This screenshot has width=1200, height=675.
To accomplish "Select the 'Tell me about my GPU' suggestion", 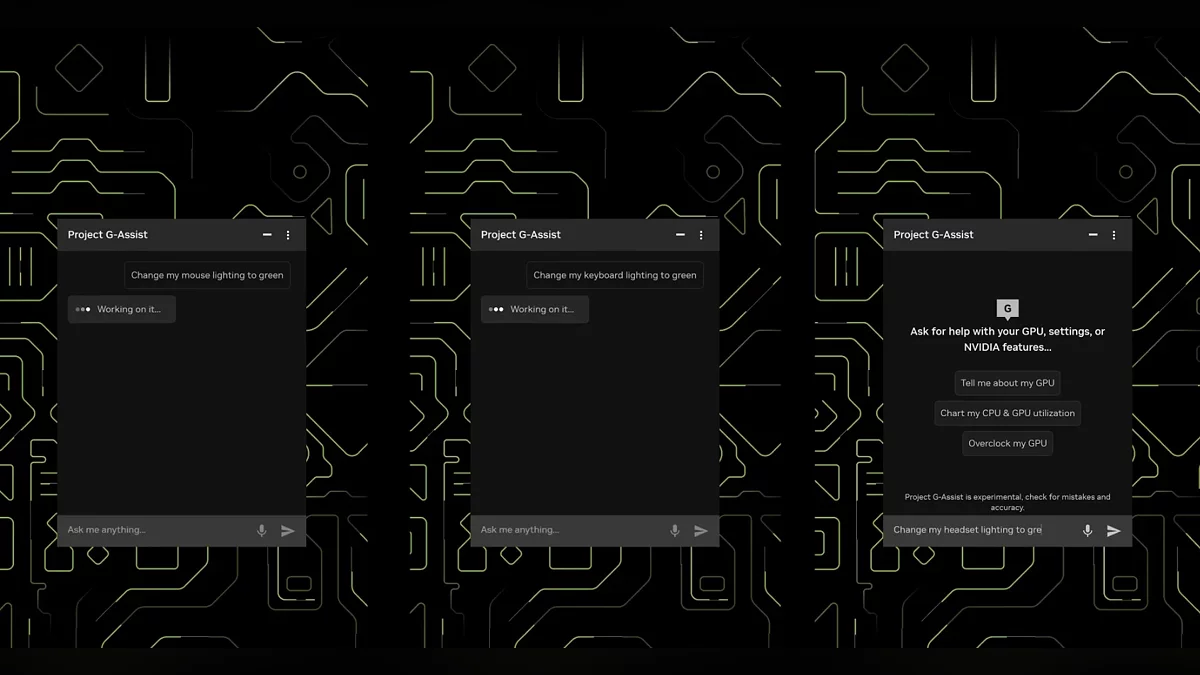I will coord(1007,383).
